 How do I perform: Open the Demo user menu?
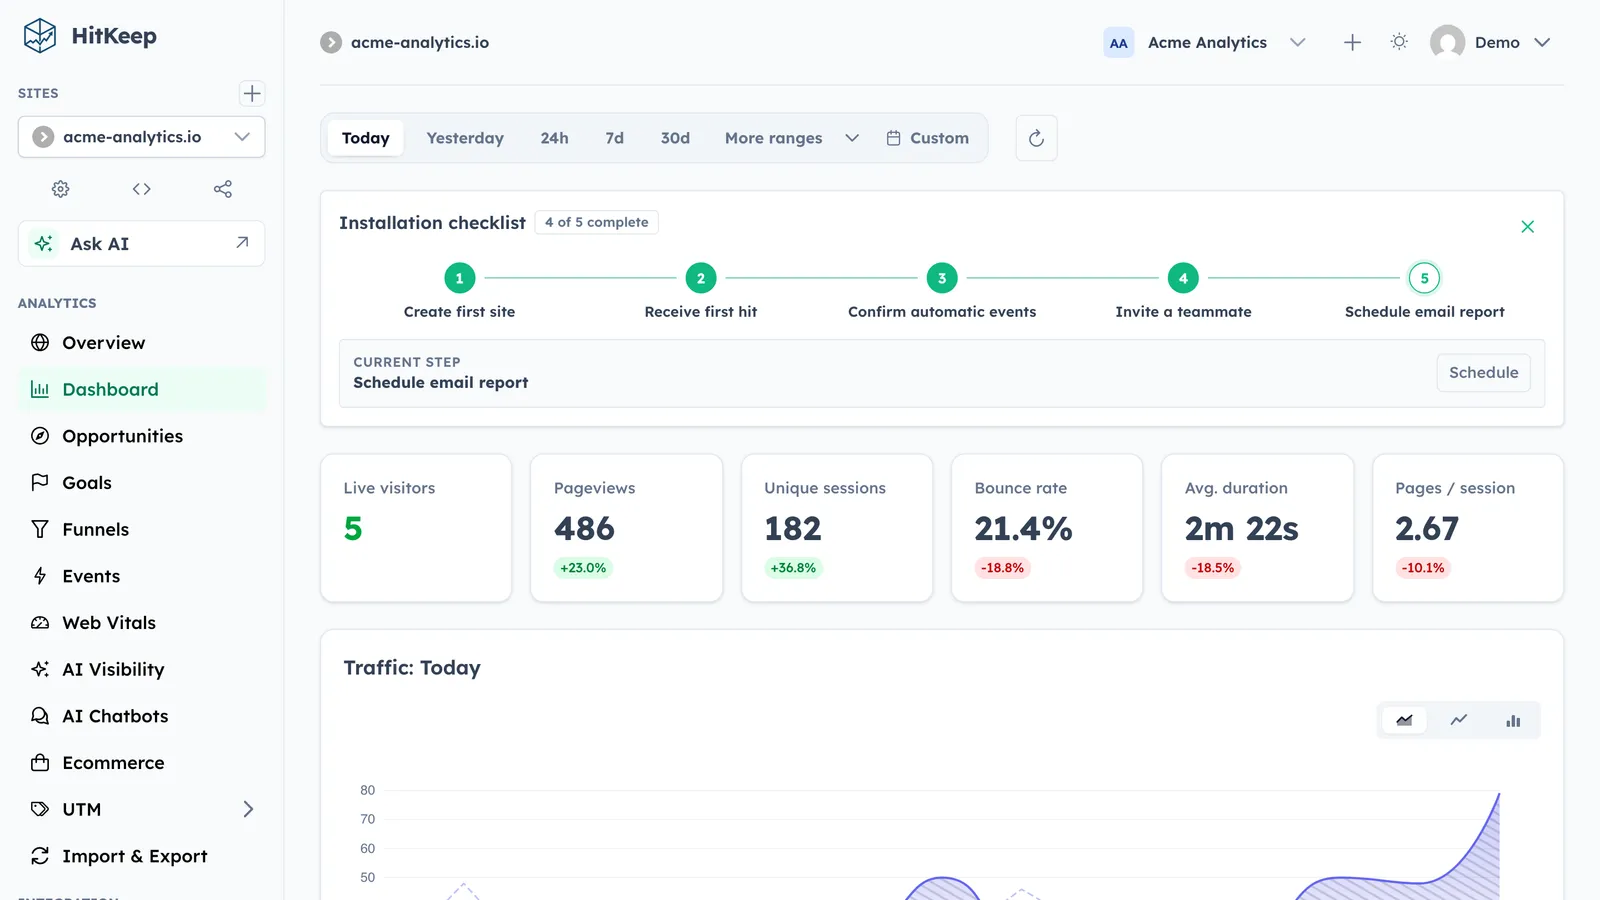(1490, 42)
